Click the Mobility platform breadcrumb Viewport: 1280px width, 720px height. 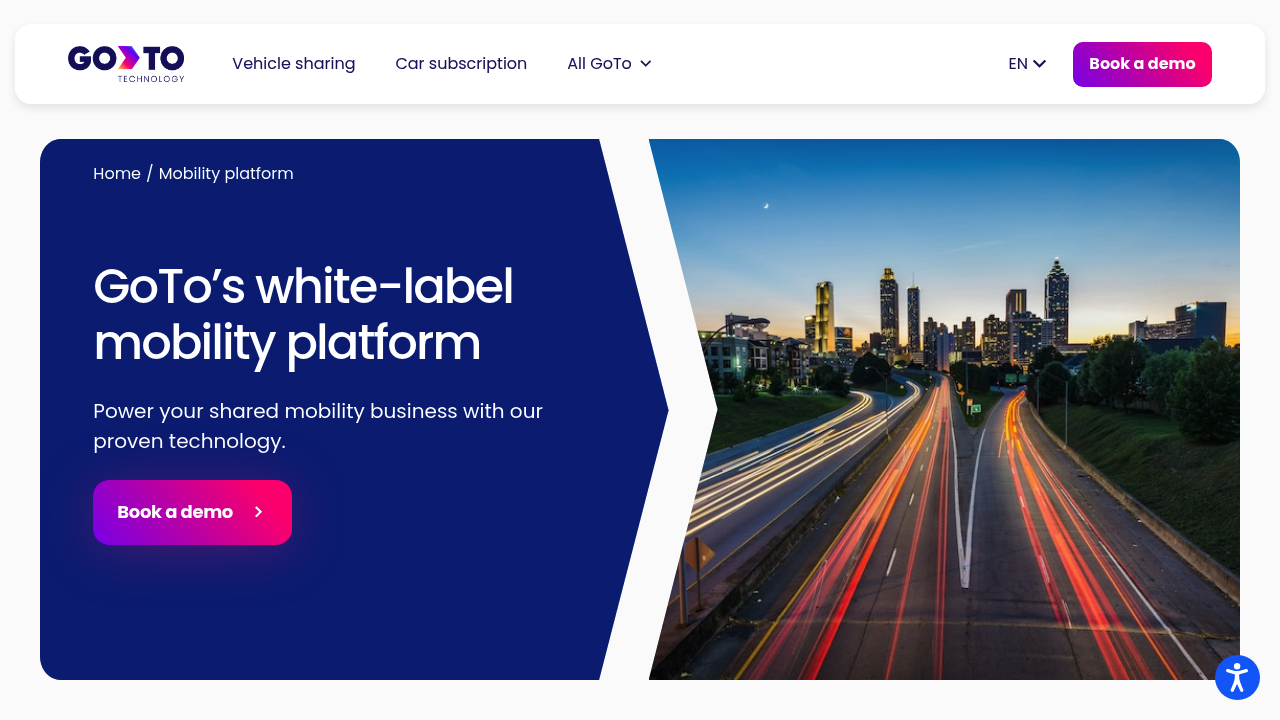226,174
